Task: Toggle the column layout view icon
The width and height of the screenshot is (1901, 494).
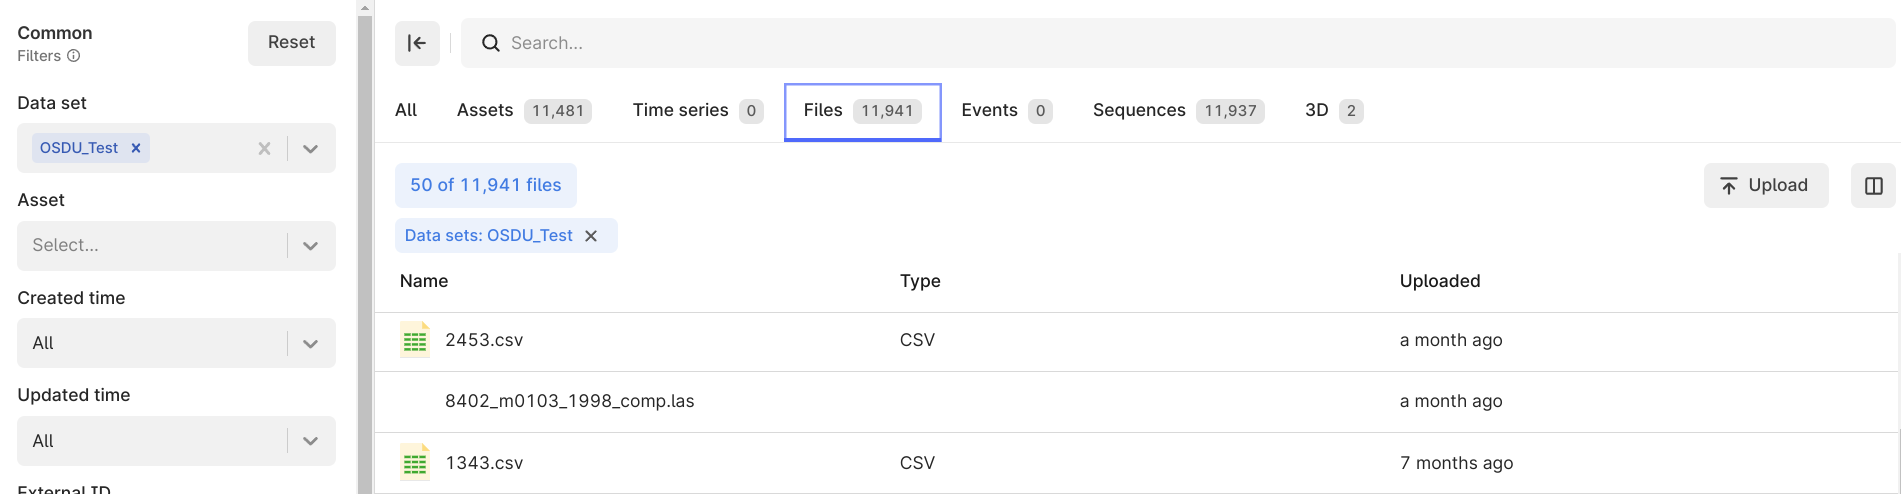Action: tap(1873, 186)
